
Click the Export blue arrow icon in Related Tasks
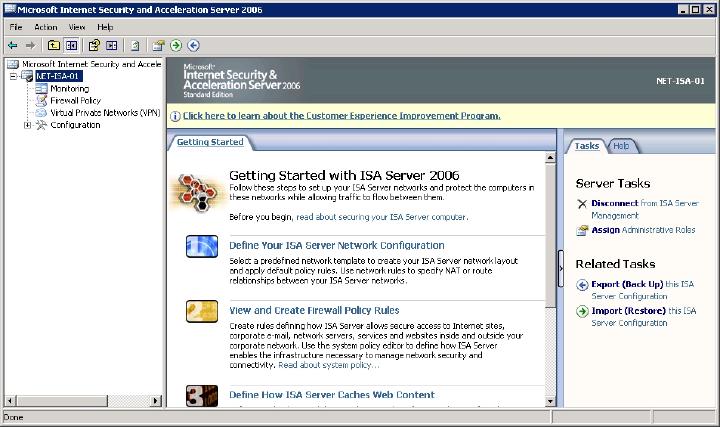point(582,285)
